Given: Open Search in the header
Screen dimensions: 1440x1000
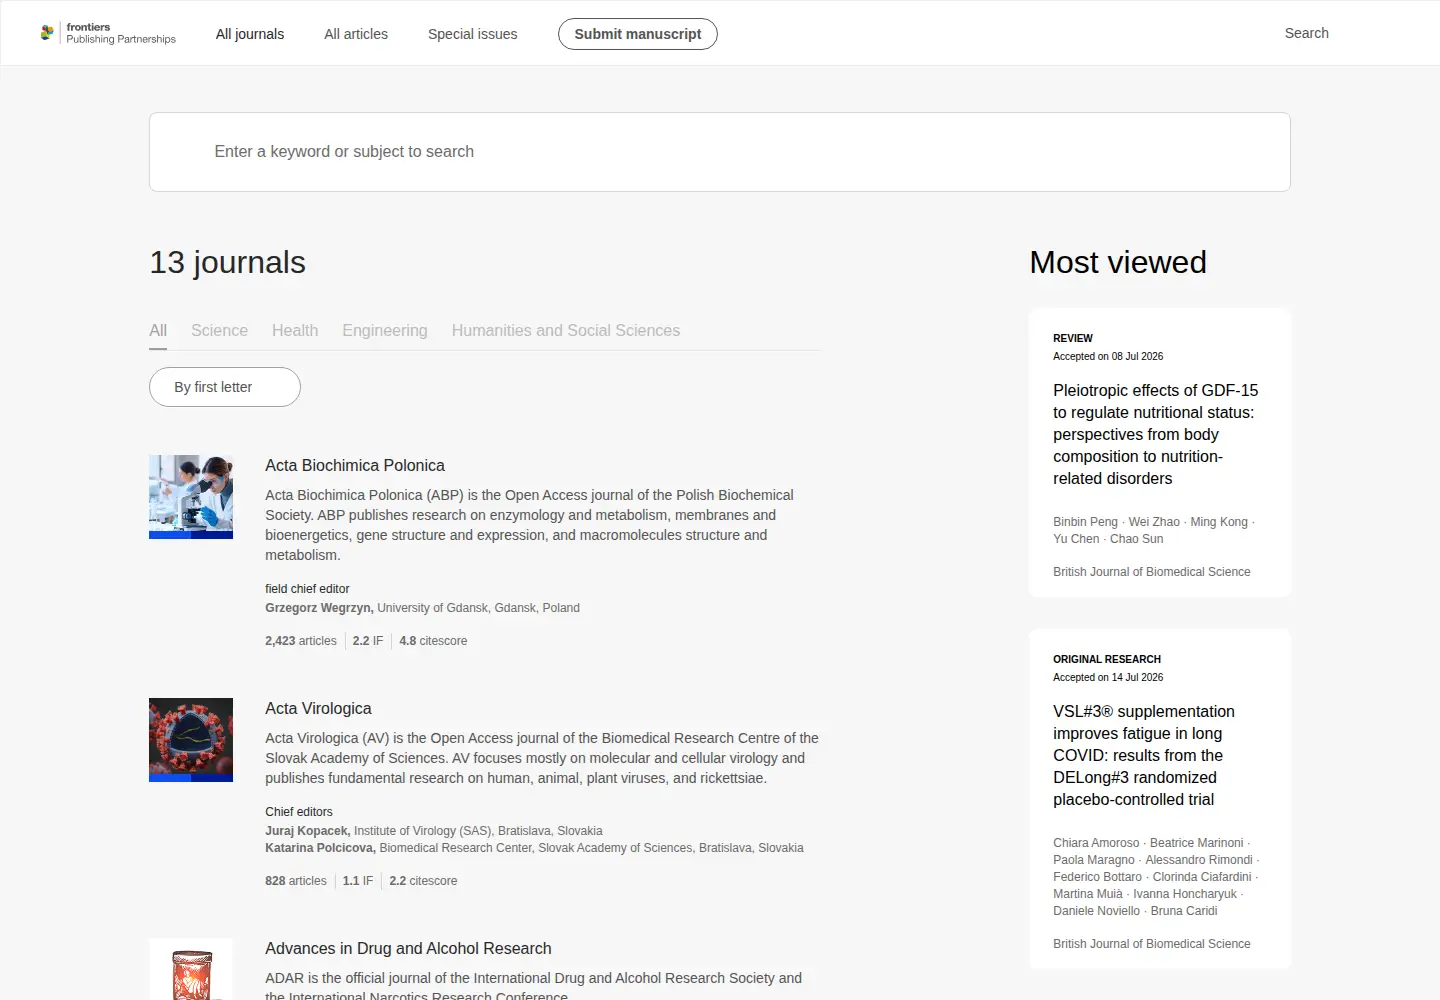Looking at the screenshot, I should click(x=1307, y=33).
